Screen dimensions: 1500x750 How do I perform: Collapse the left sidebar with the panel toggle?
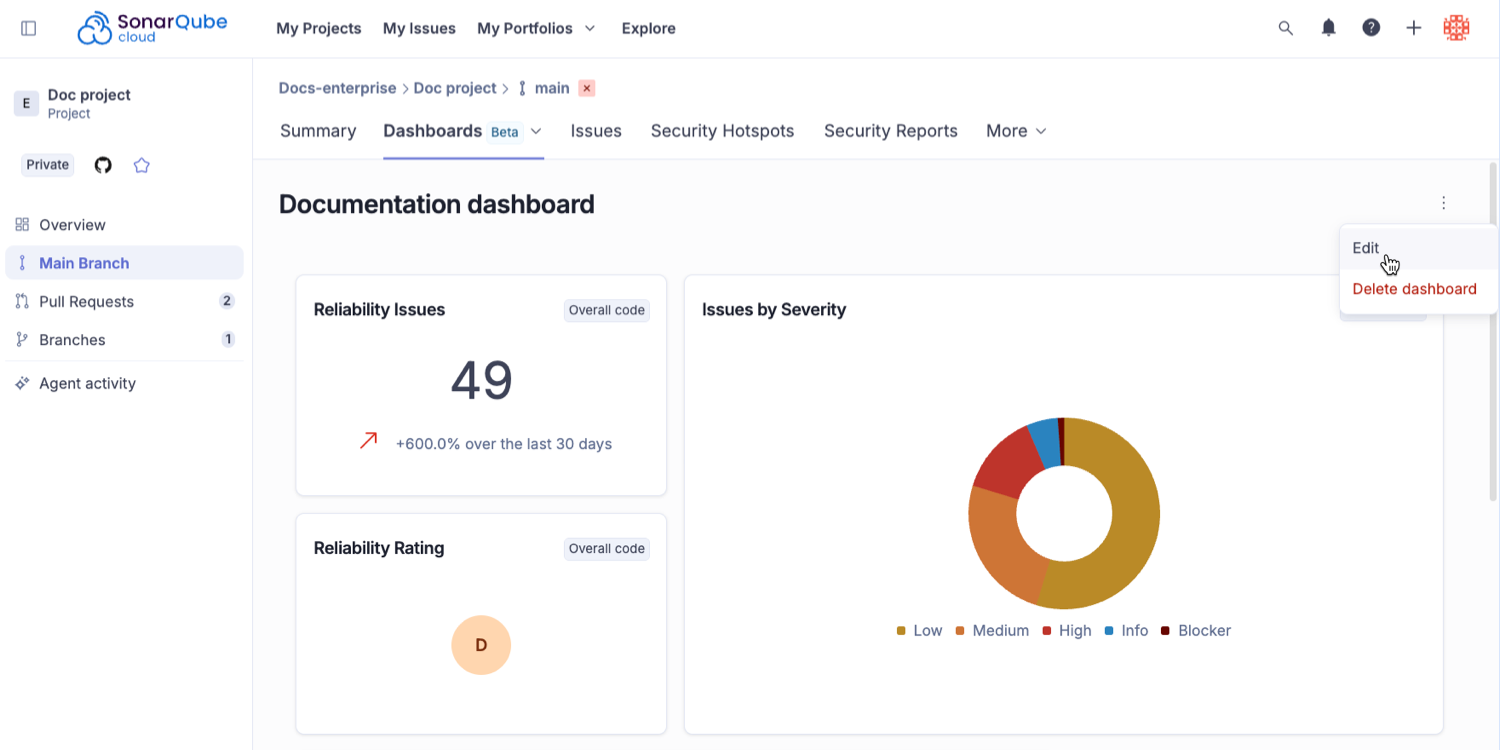pyautogui.click(x=28, y=28)
